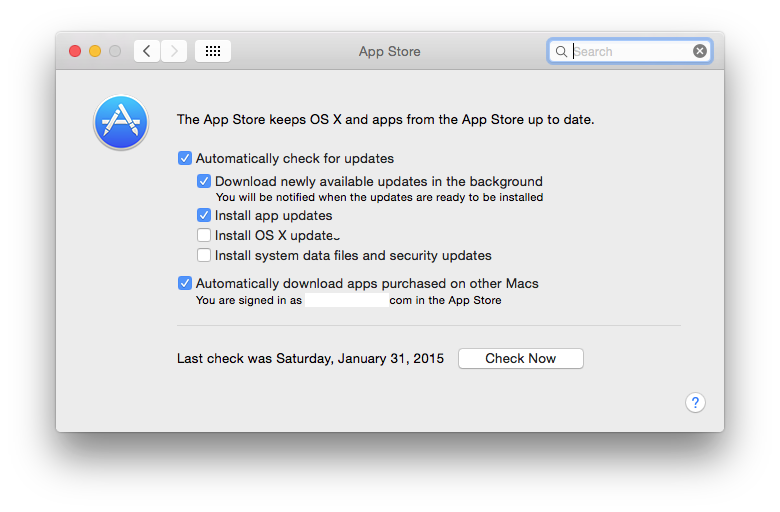The height and width of the screenshot is (512, 780).
Task: Click the App Store window title
Action: (x=390, y=52)
